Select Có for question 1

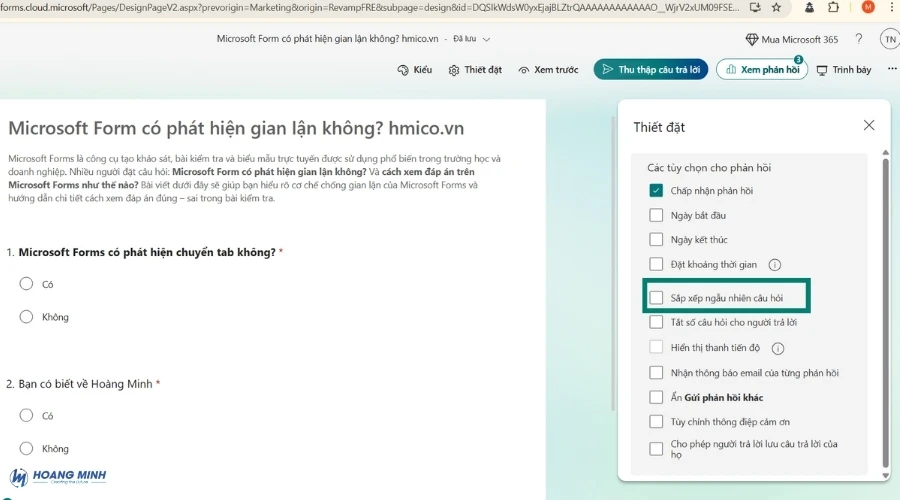26,284
